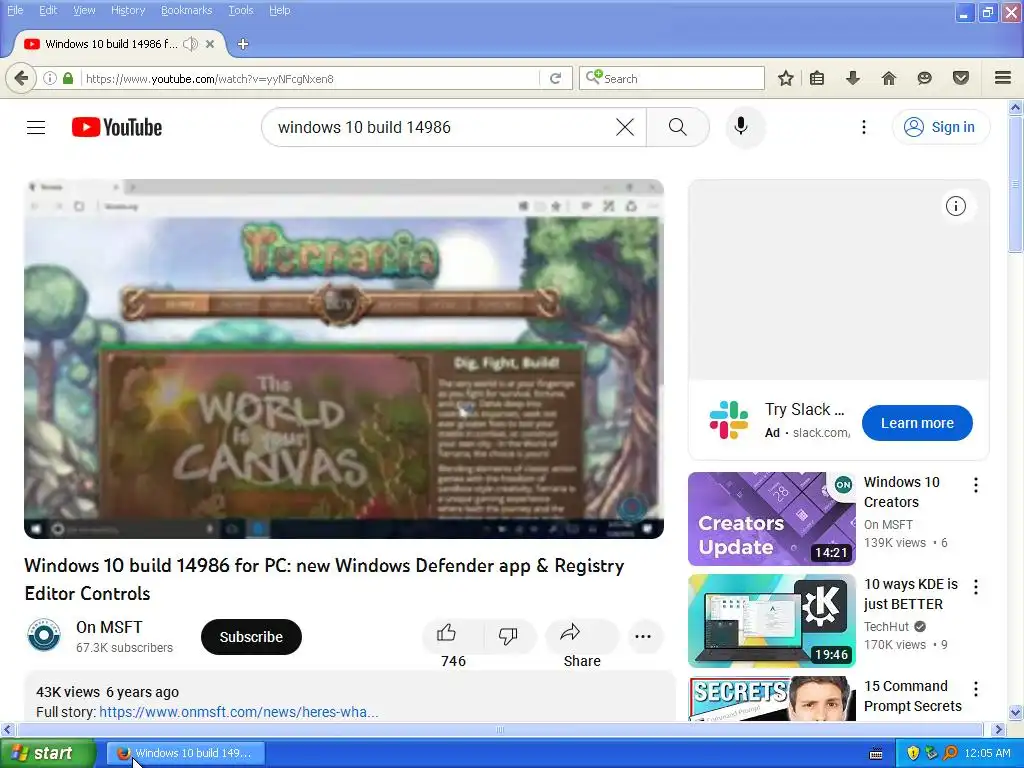Dislike the video with thumbs down

(x=508, y=635)
